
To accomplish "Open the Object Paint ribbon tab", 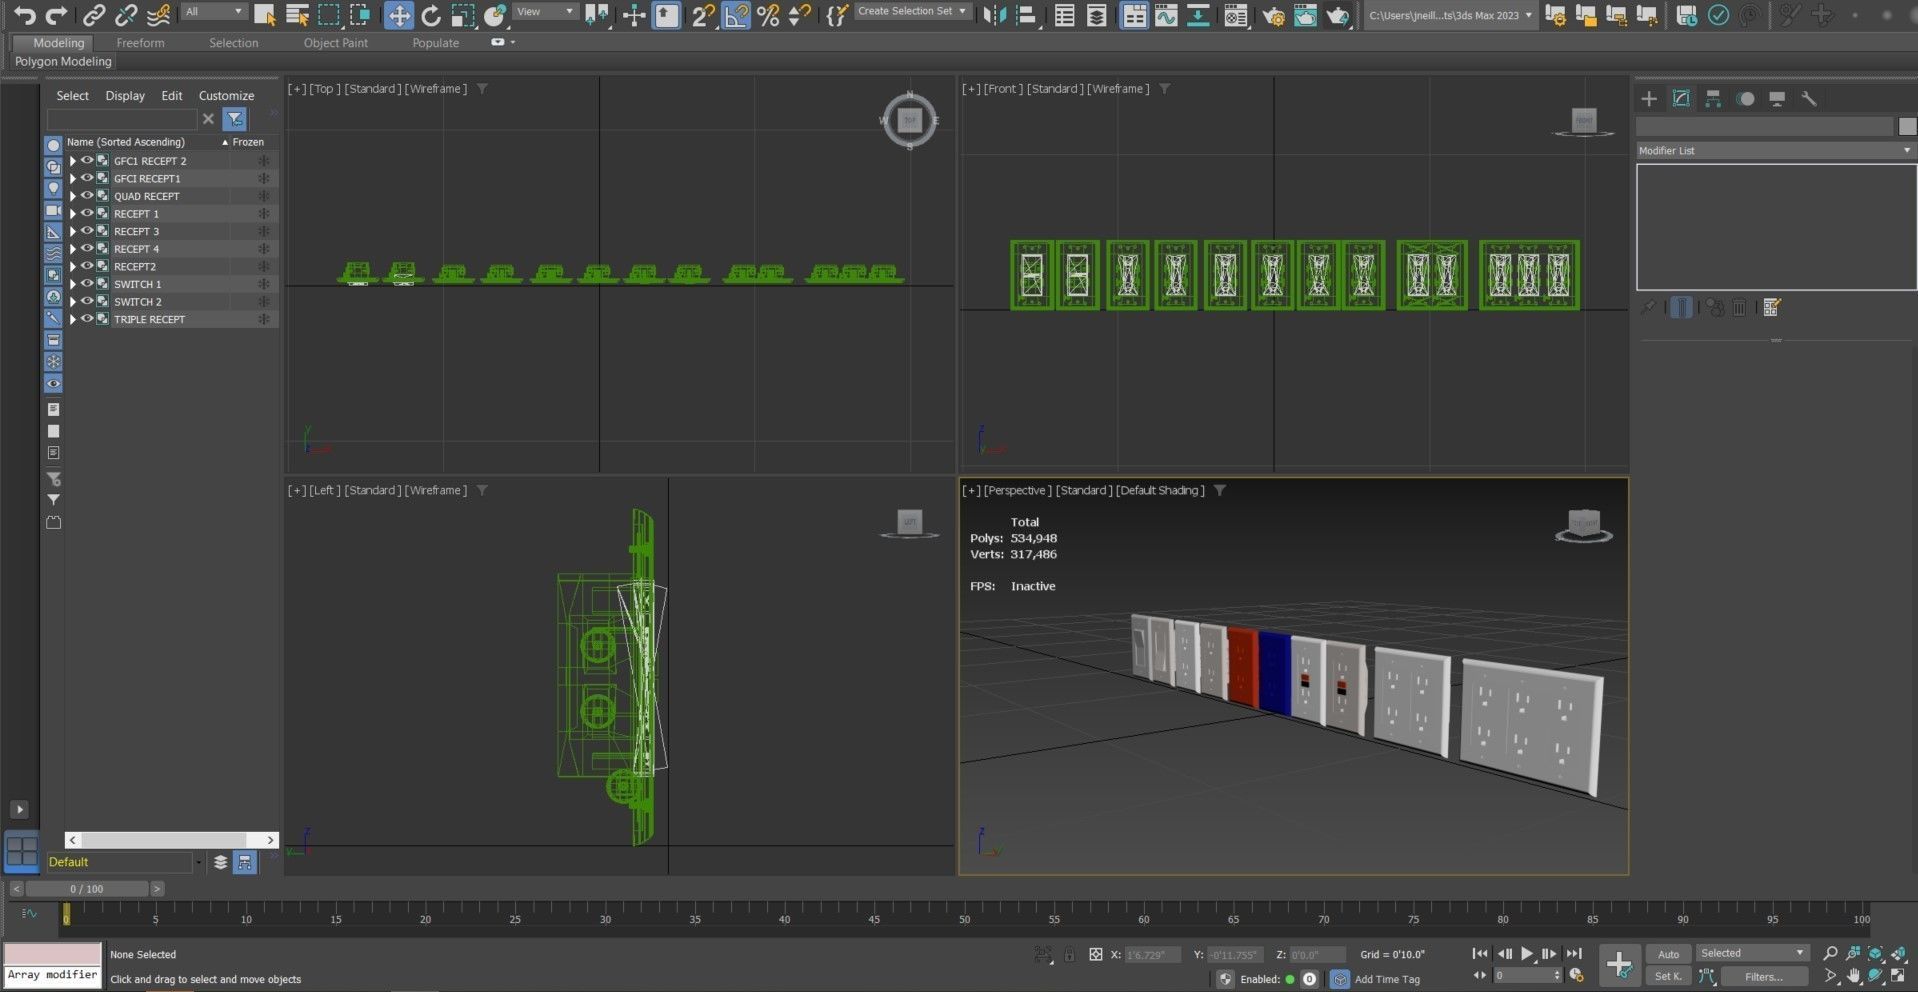I will pos(335,43).
